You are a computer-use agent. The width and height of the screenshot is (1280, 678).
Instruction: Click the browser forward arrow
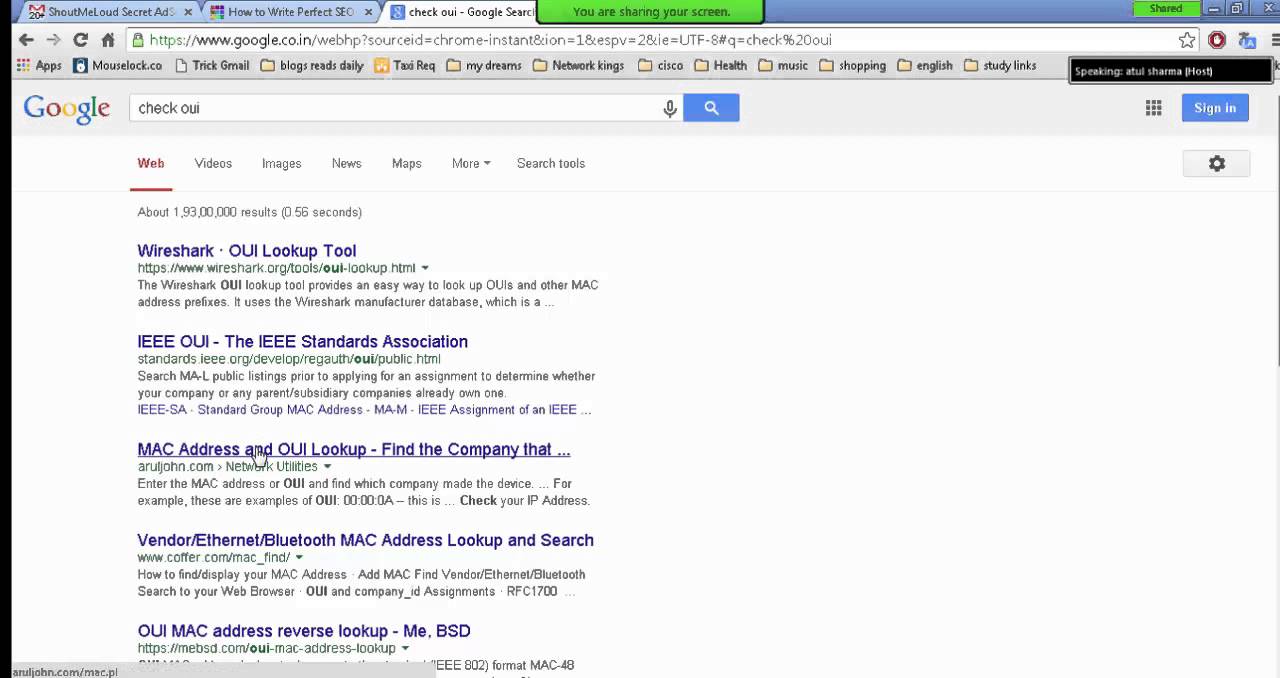53,40
